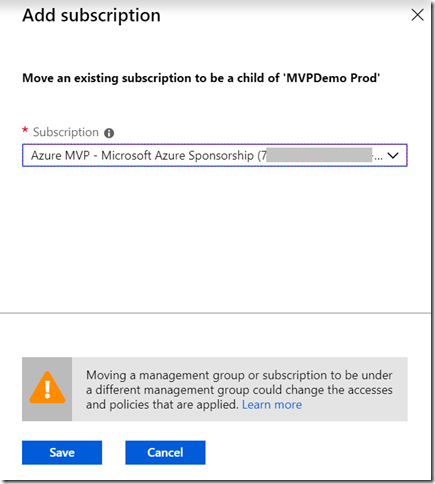
Task: Click the 'Move an existing subscription' text
Action: (x=201, y=78)
